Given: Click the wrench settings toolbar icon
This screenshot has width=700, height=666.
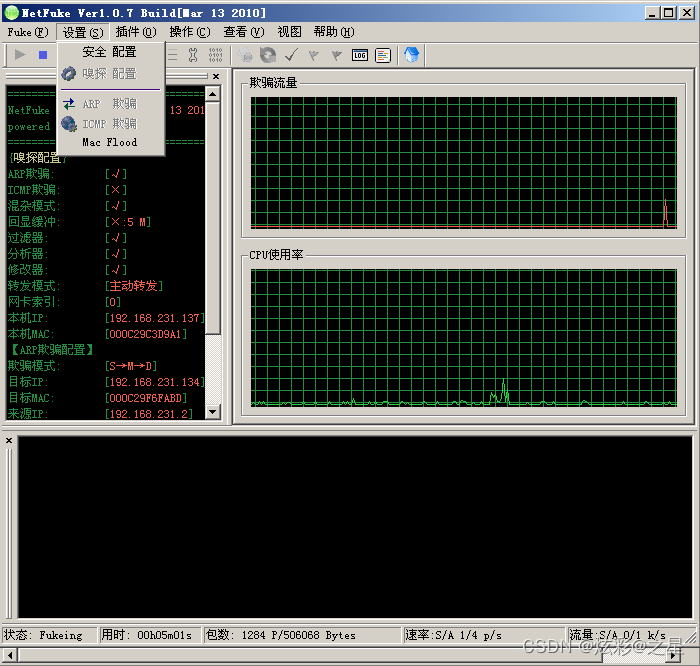Looking at the screenshot, I should [x=193, y=55].
